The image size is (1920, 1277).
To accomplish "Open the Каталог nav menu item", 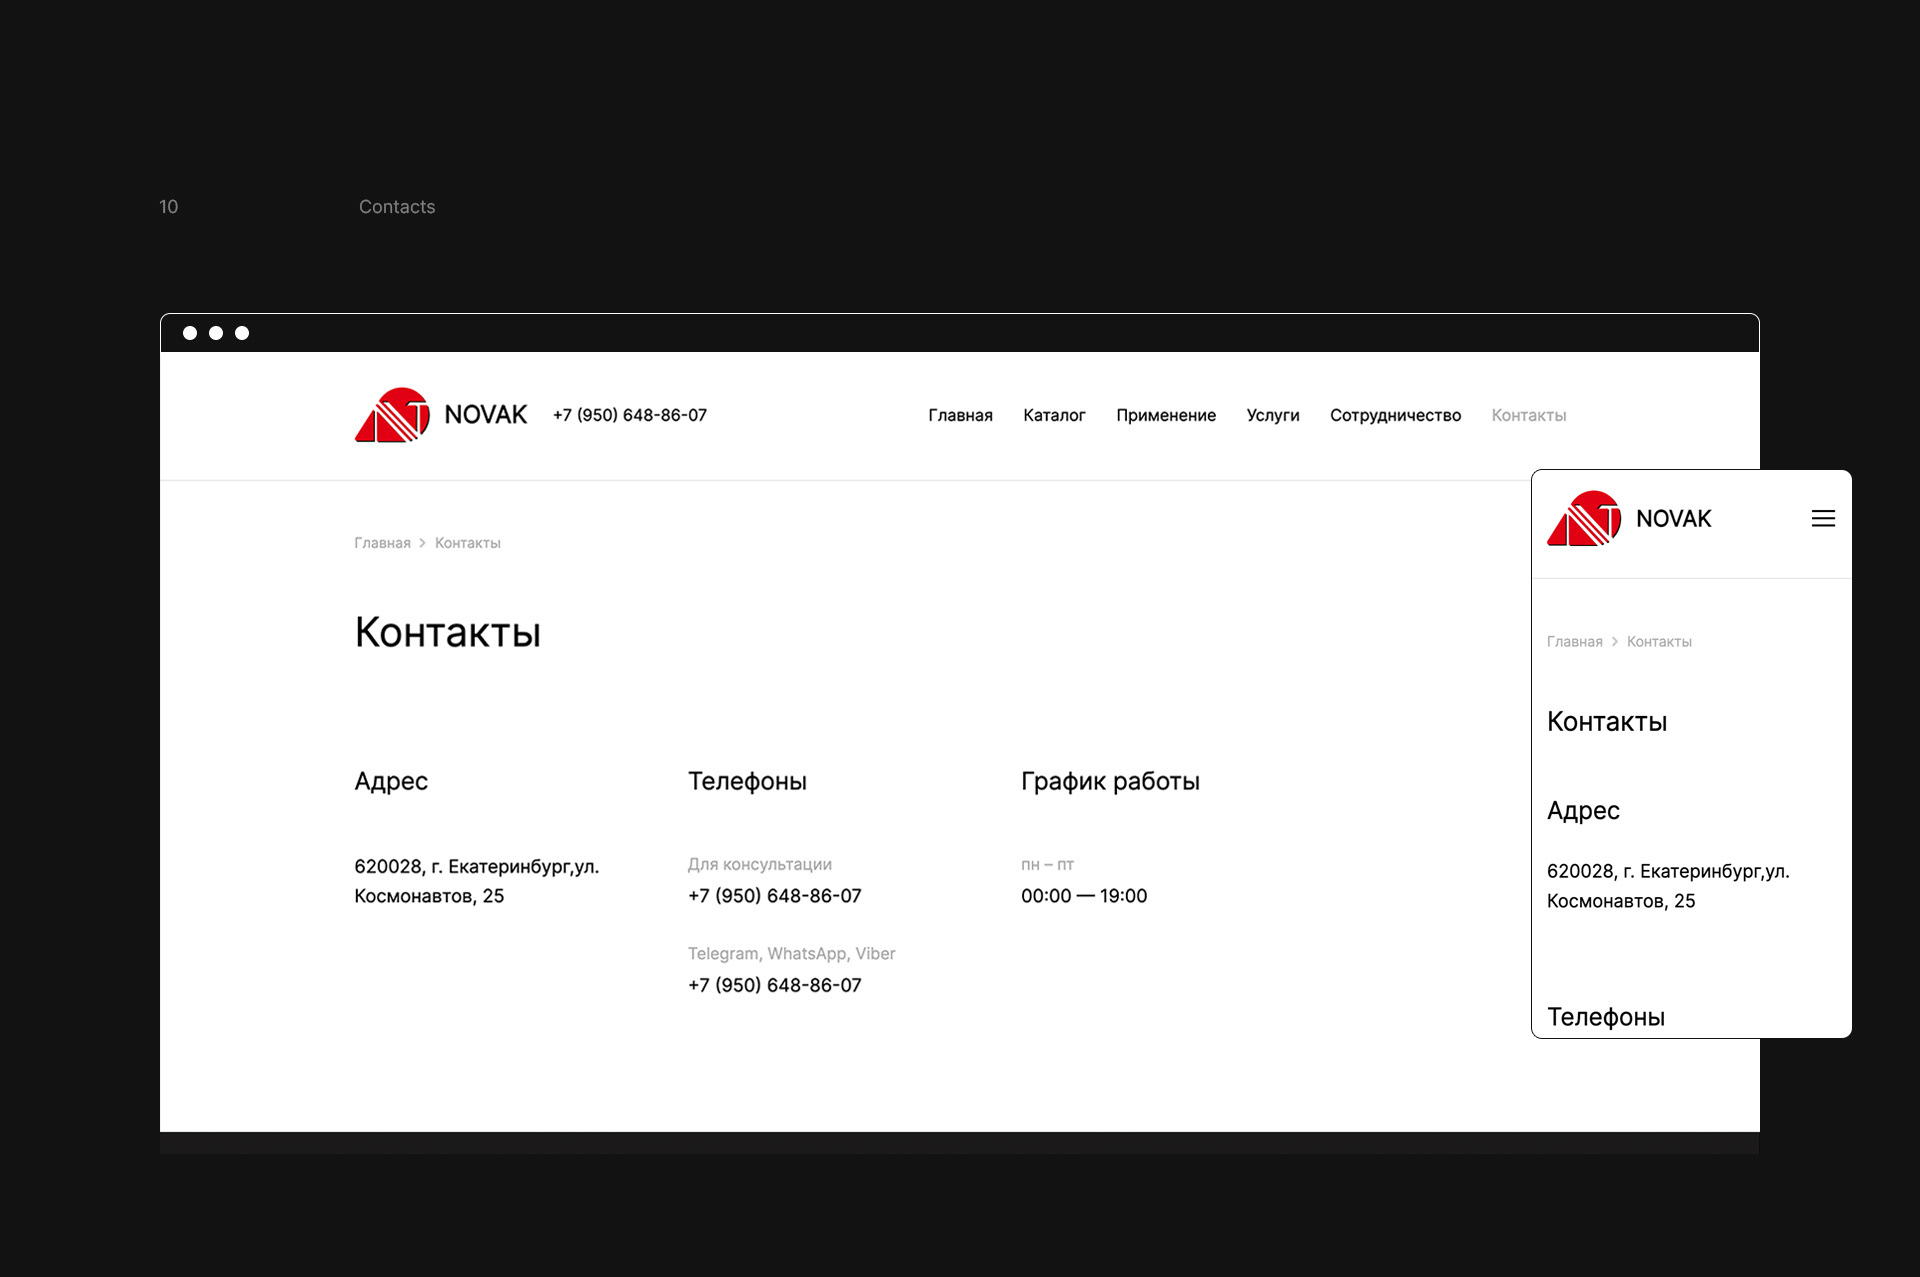I will pos(1054,415).
